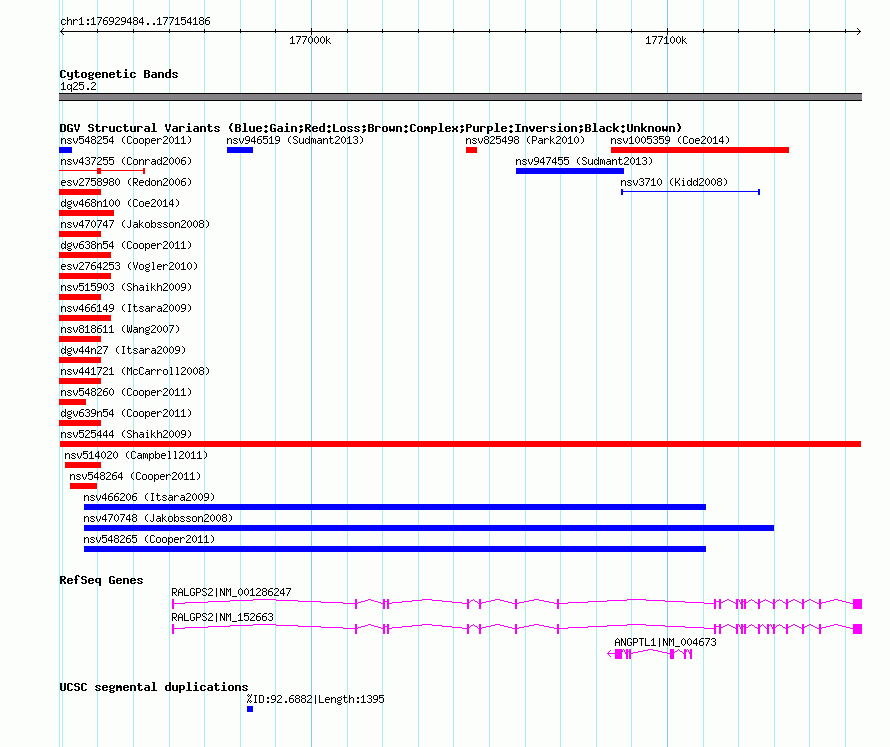The height and width of the screenshot is (747, 890).
Task: Select the dgv468n100 (Coe2014) label
Action: (x=120, y=203)
